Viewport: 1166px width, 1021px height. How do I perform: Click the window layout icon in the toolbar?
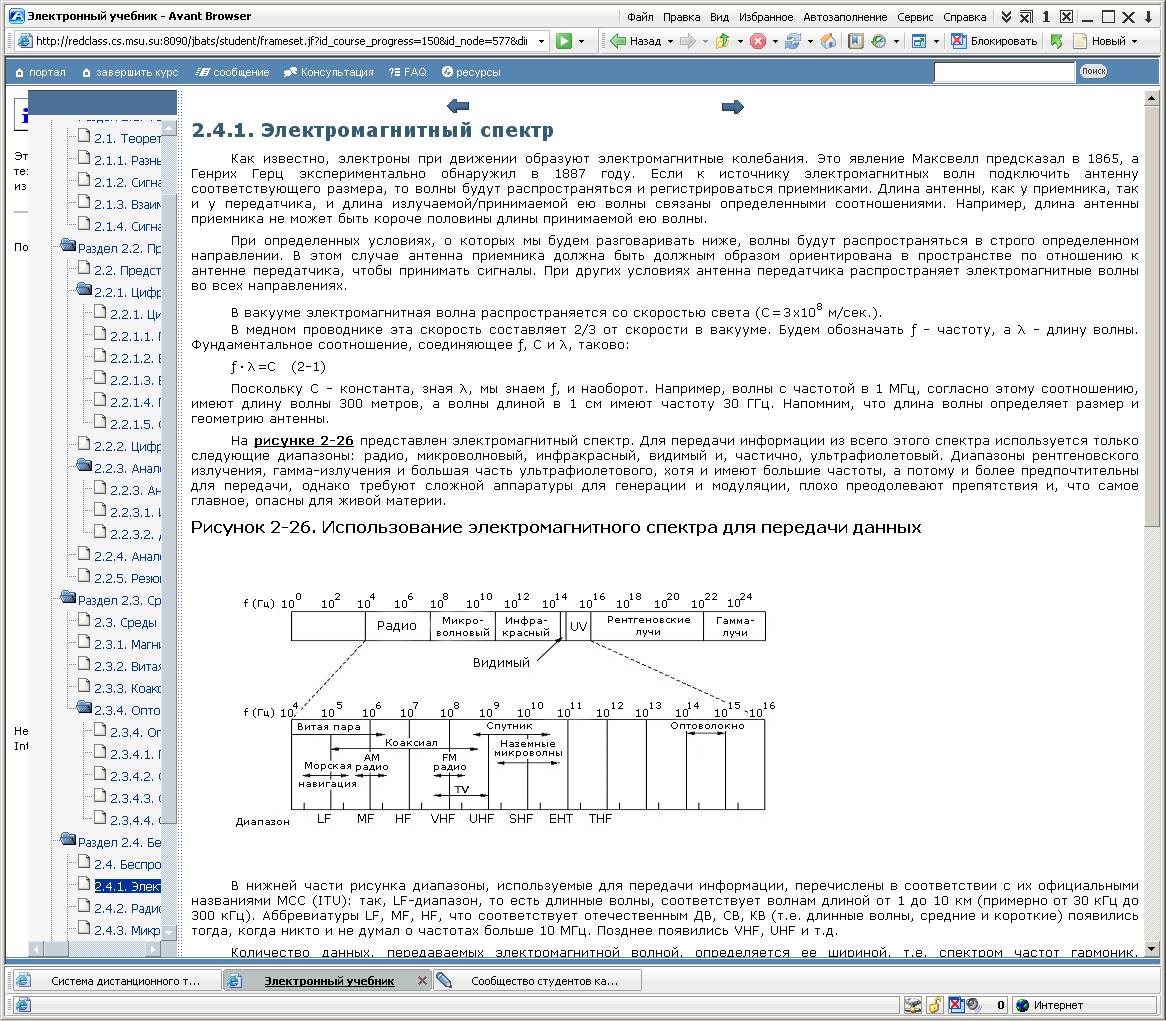point(919,41)
